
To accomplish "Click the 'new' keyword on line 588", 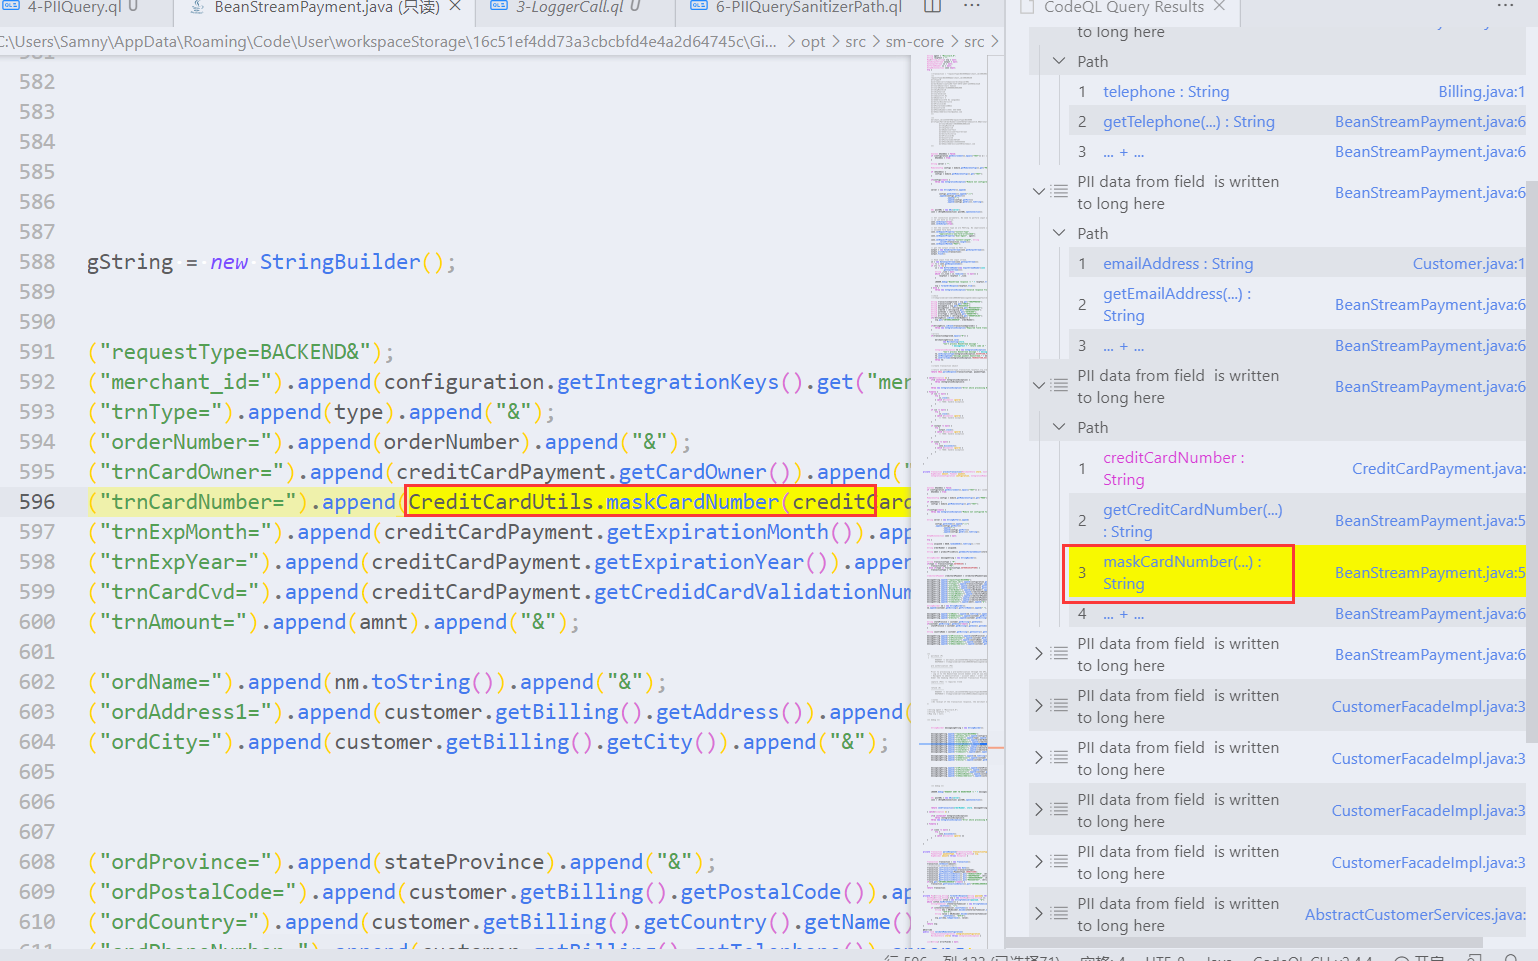I will tap(229, 261).
